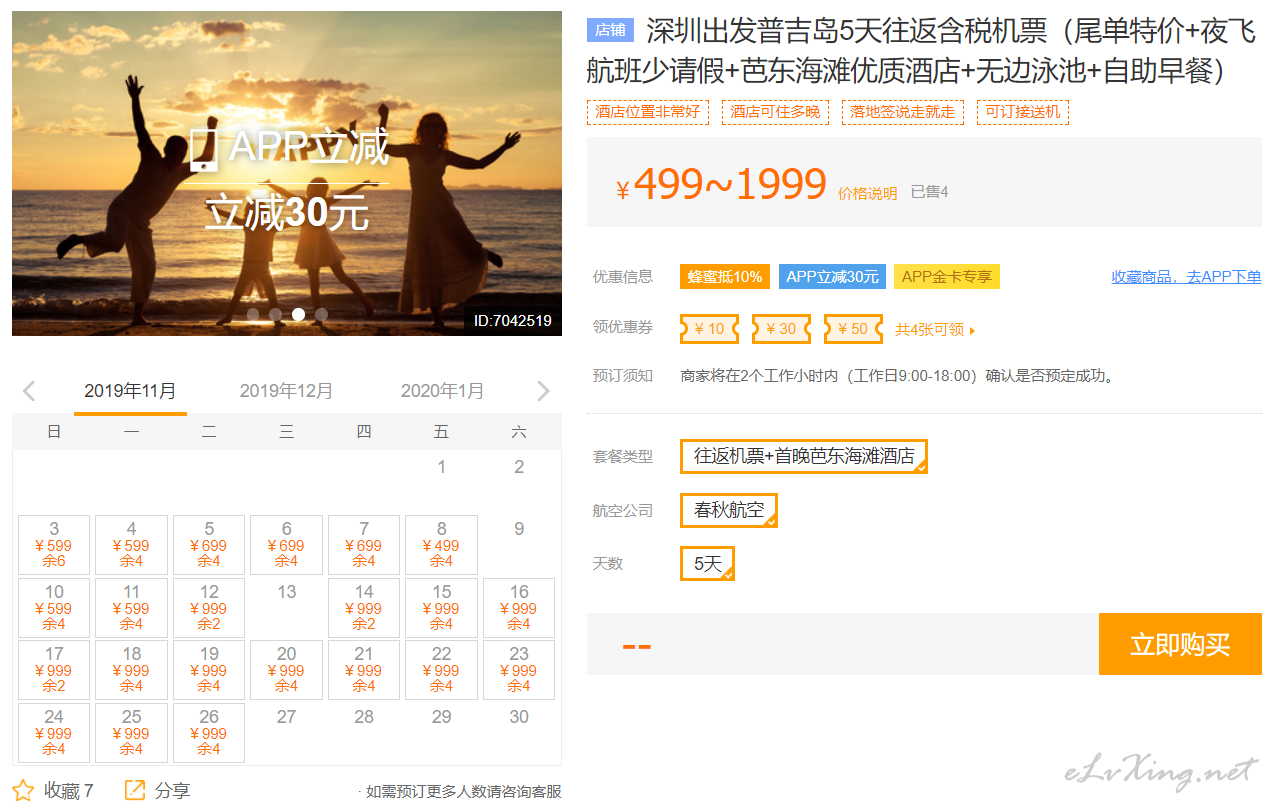Image resolution: width=1269 pixels, height=805 pixels.
Task: Select airline 春秋航空 option
Action: coord(729,510)
